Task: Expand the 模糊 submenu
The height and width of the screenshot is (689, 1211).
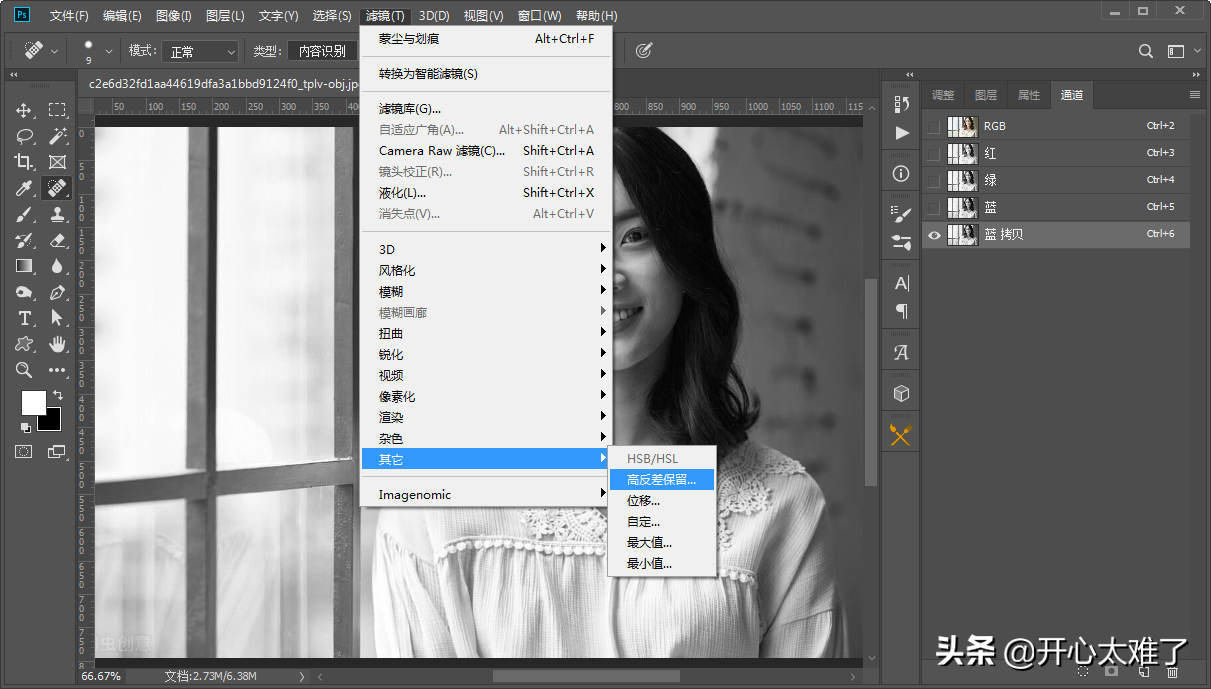Action: coord(486,291)
